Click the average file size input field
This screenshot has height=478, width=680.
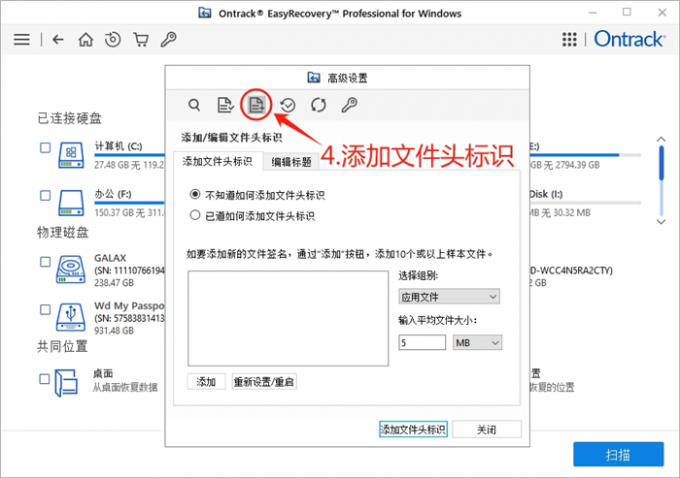tap(422, 343)
